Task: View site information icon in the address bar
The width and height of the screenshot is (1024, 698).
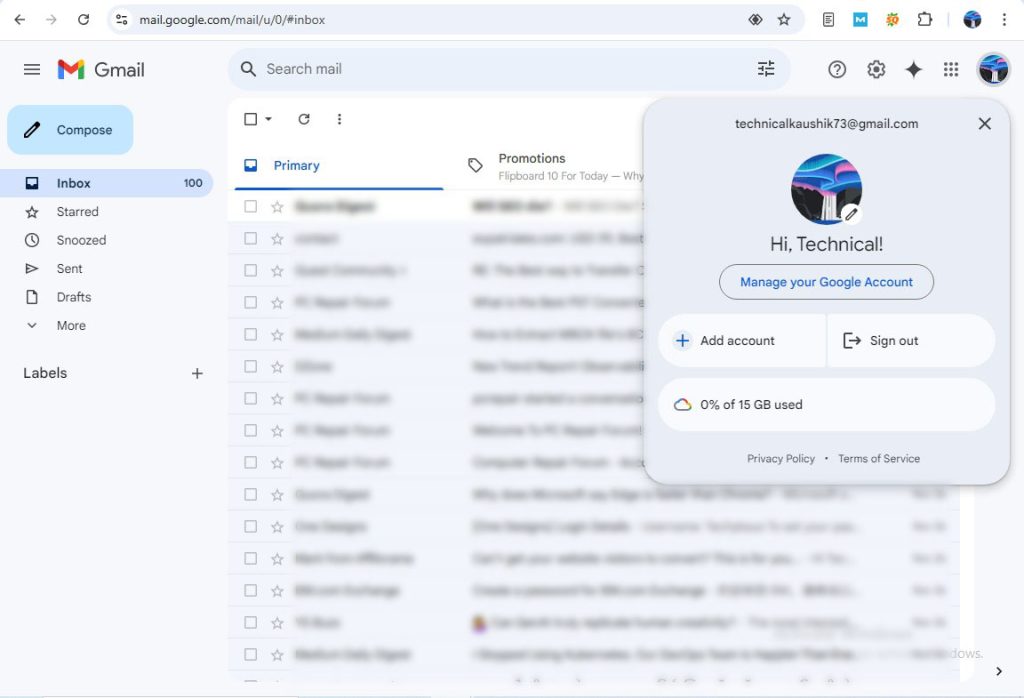Action: (x=121, y=20)
